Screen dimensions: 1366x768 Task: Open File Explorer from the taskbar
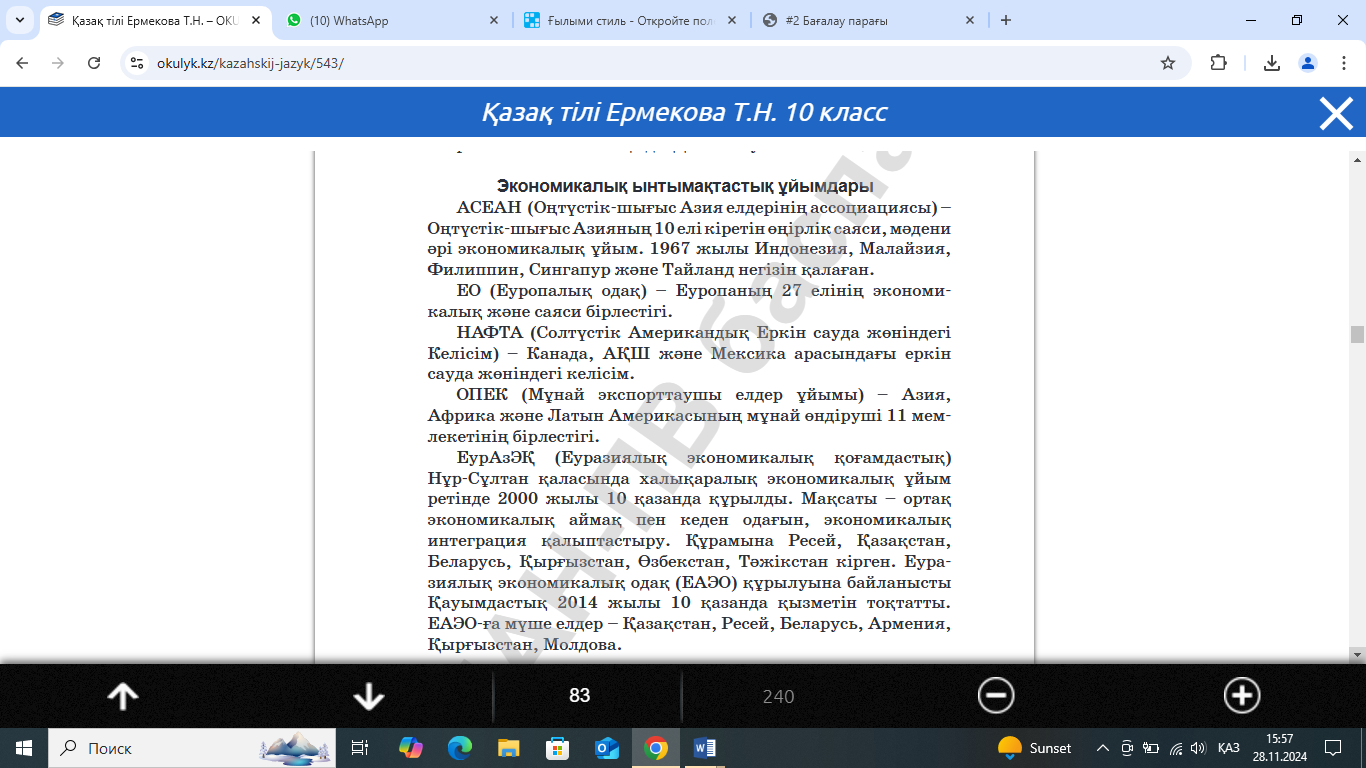tap(509, 748)
